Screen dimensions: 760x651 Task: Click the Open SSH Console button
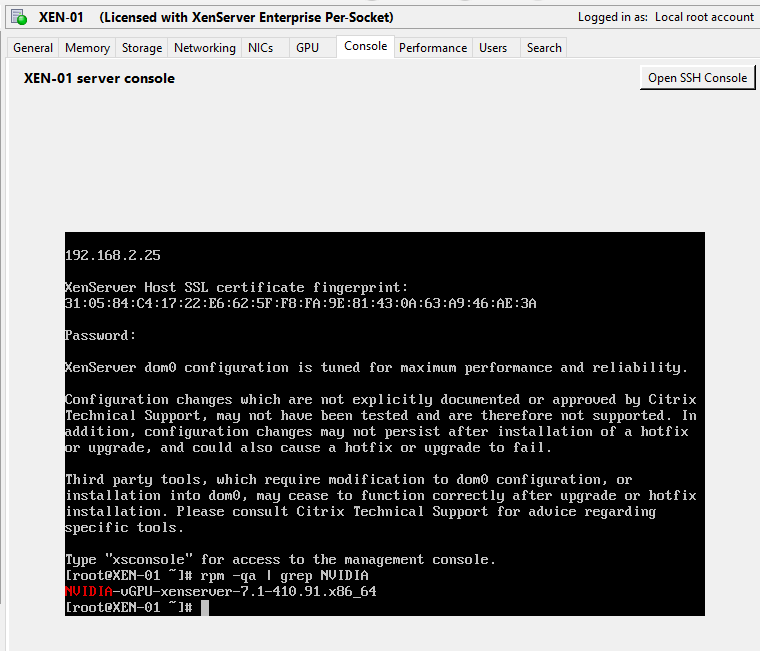click(697, 78)
